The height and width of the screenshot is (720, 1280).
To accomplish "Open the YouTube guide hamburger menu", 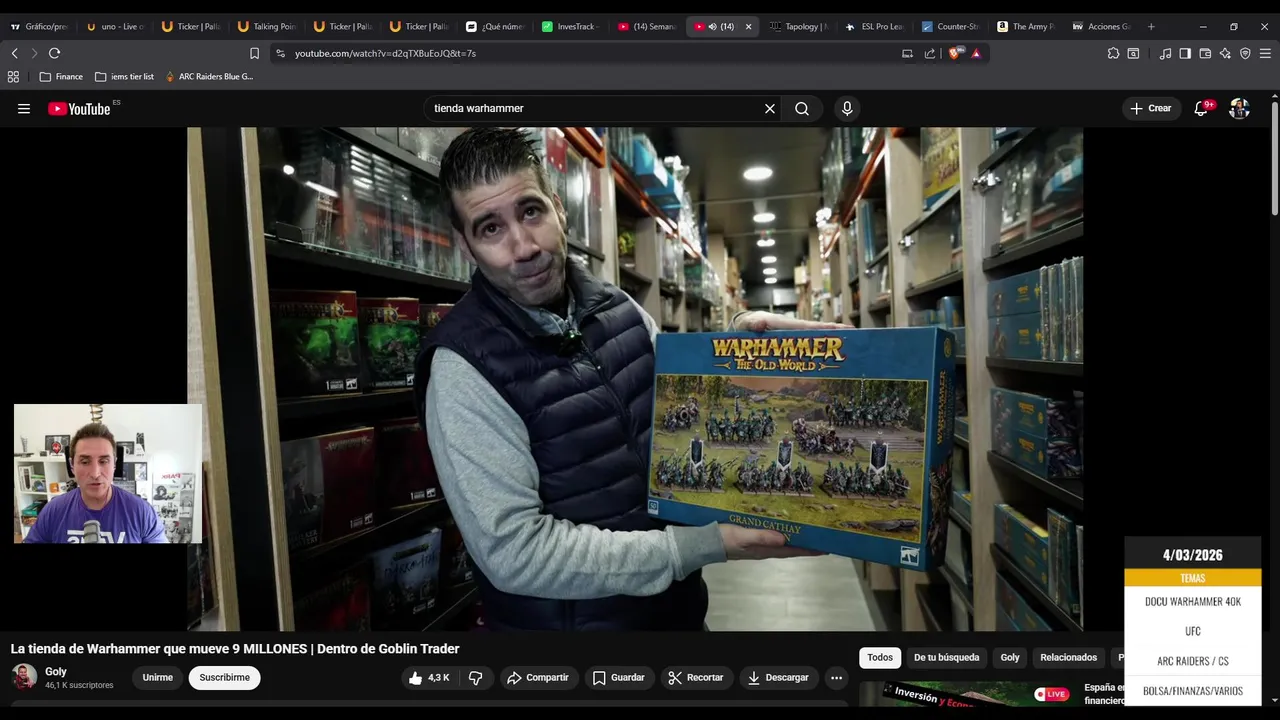I will pos(24,109).
